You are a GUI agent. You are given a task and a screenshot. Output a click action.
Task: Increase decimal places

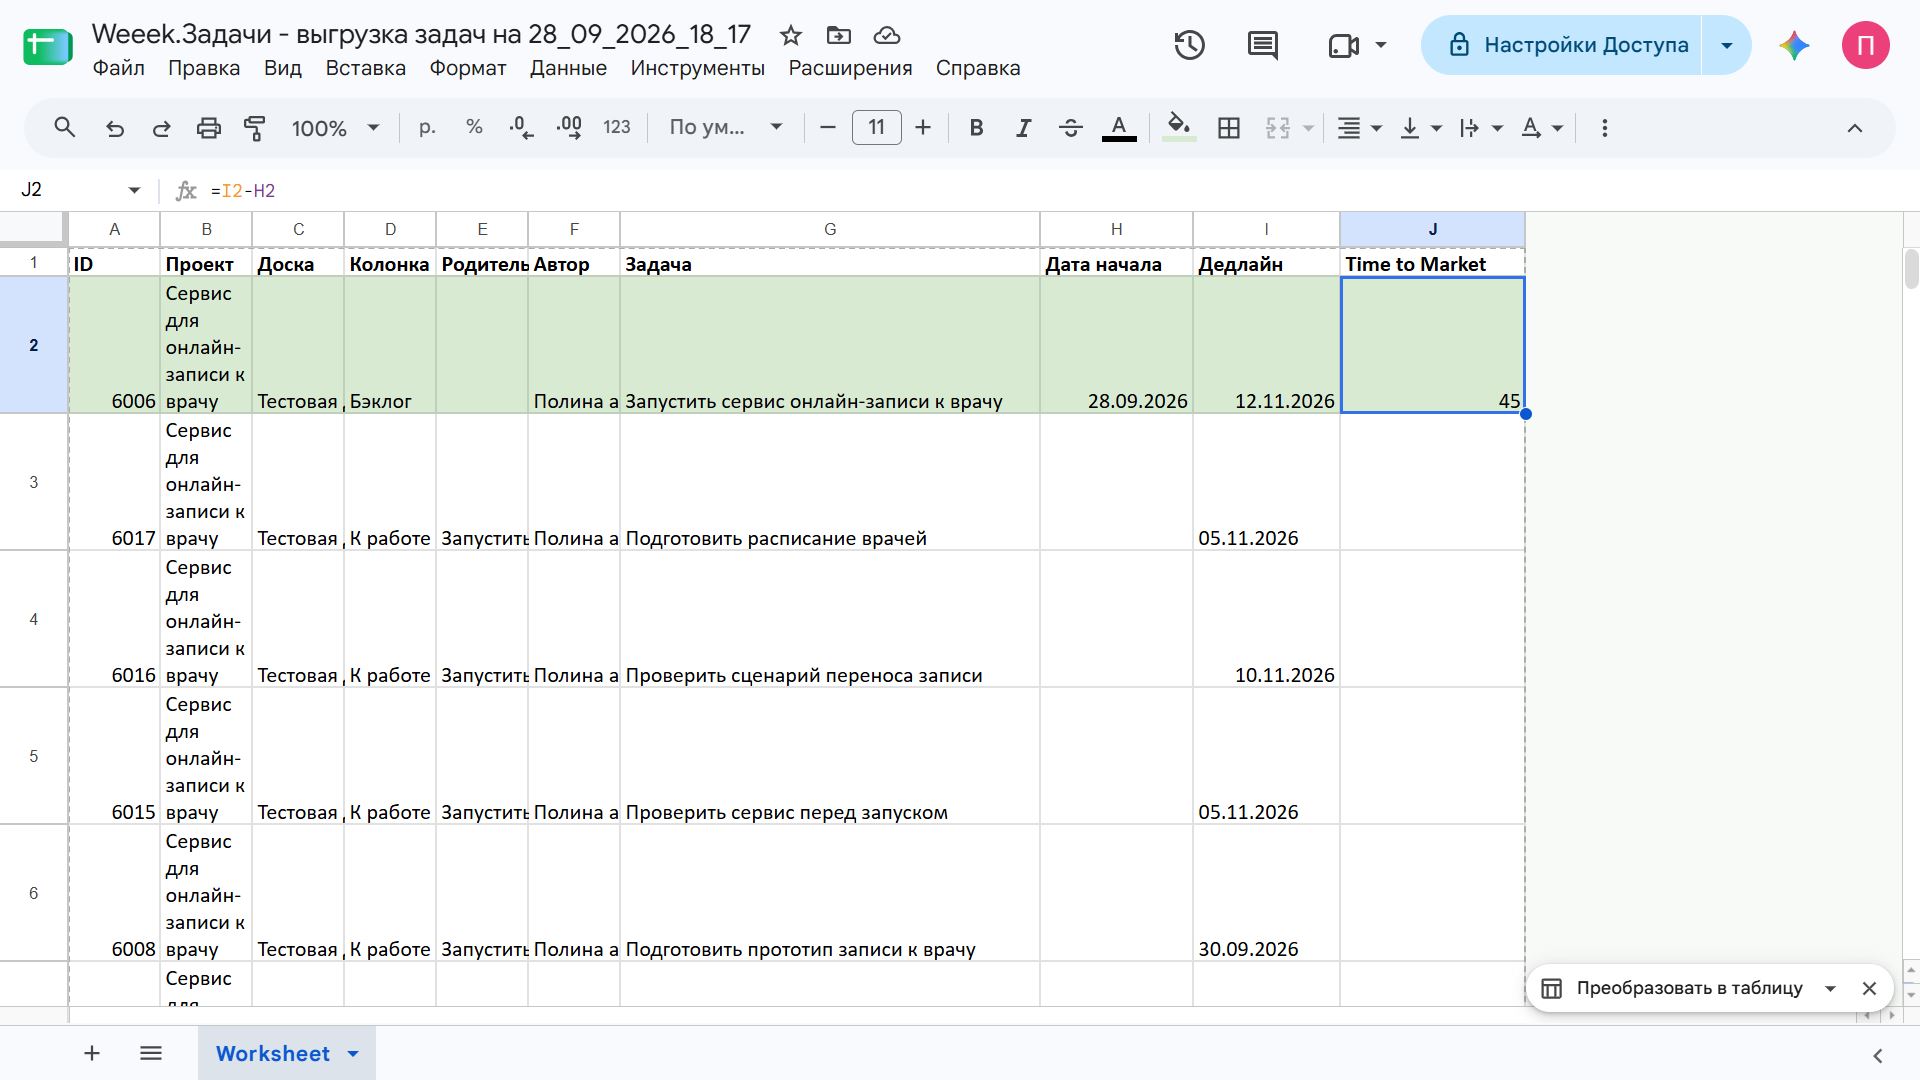[569, 127]
